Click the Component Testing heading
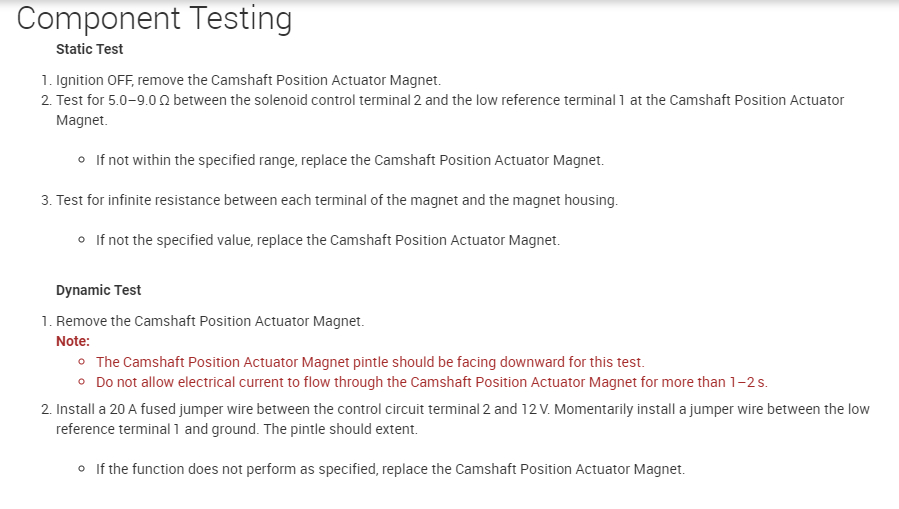Screen dimensions: 899x509 (155, 18)
